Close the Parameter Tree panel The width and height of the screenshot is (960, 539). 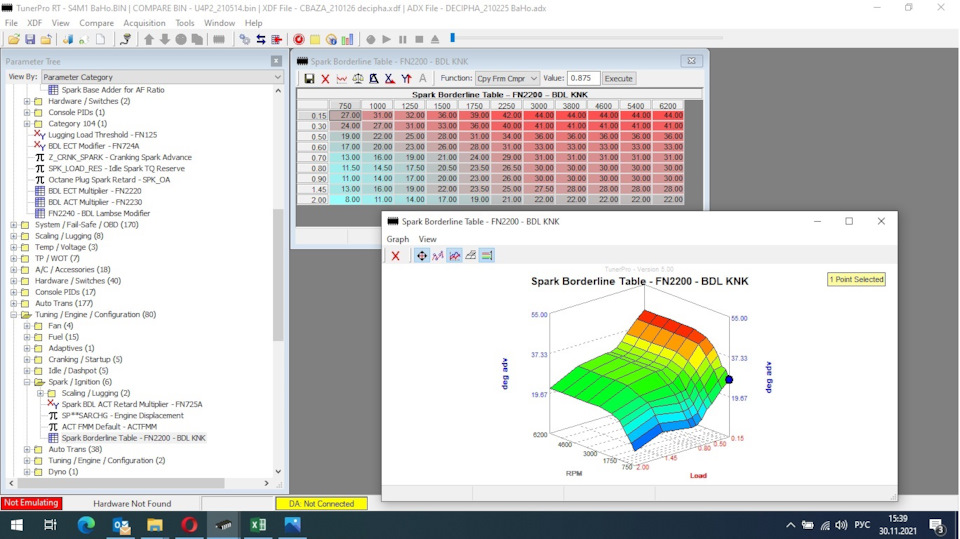coord(276,61)
